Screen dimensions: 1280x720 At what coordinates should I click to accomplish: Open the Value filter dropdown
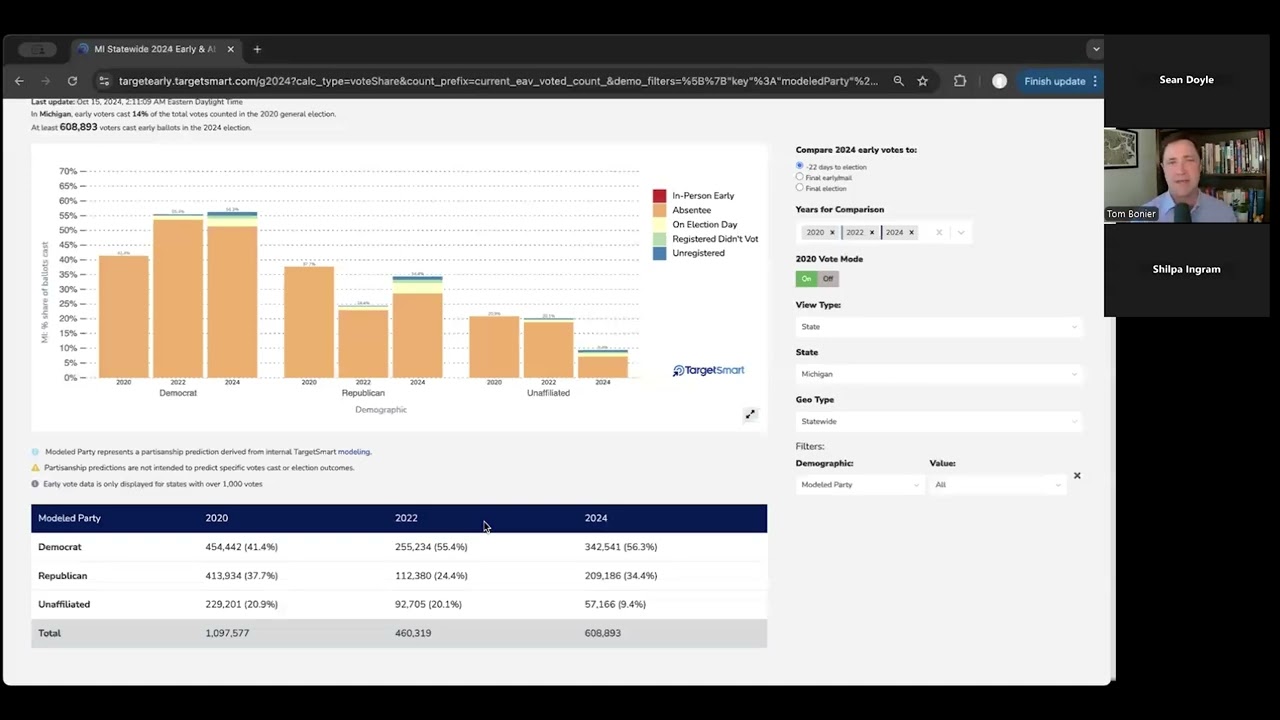(x=997, y=485)
